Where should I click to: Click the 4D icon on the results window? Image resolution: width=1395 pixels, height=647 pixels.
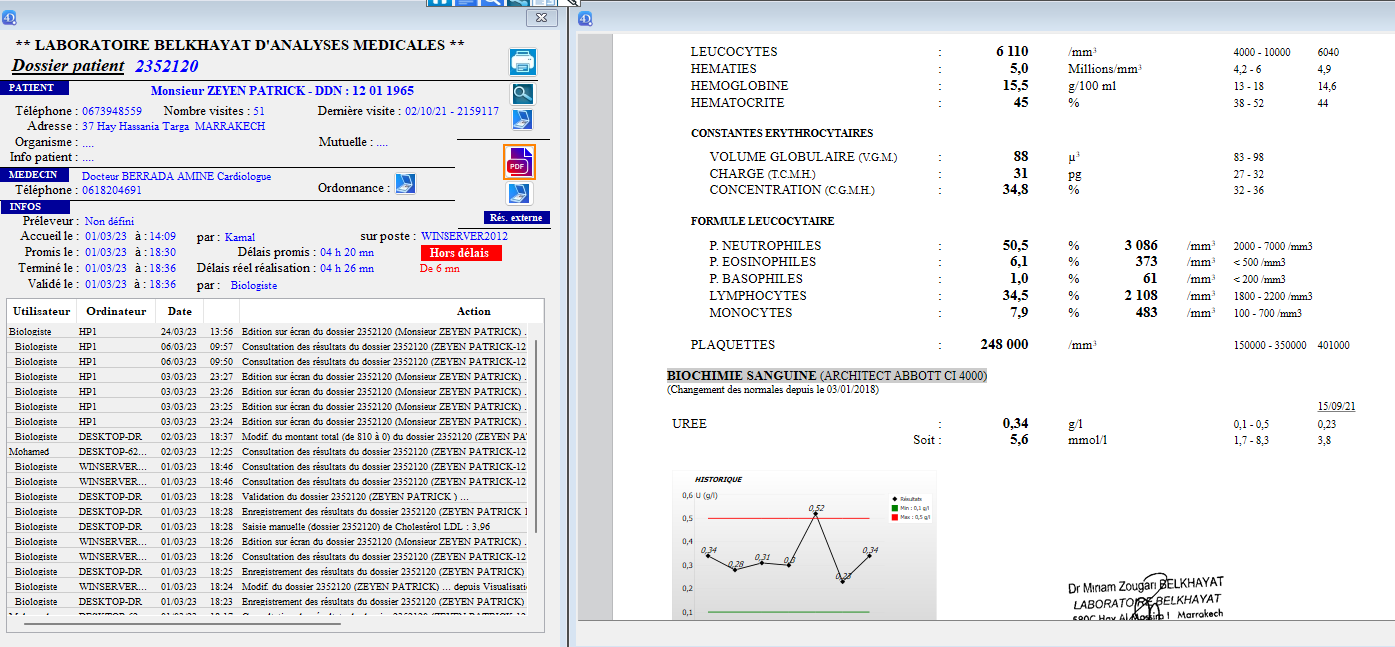coord(585,18)
